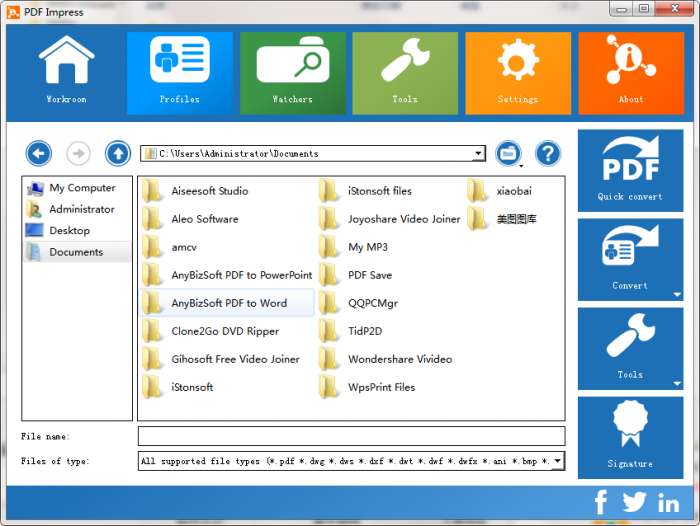Go up one folder level
The image size is (700, 526).
(118, 154)
